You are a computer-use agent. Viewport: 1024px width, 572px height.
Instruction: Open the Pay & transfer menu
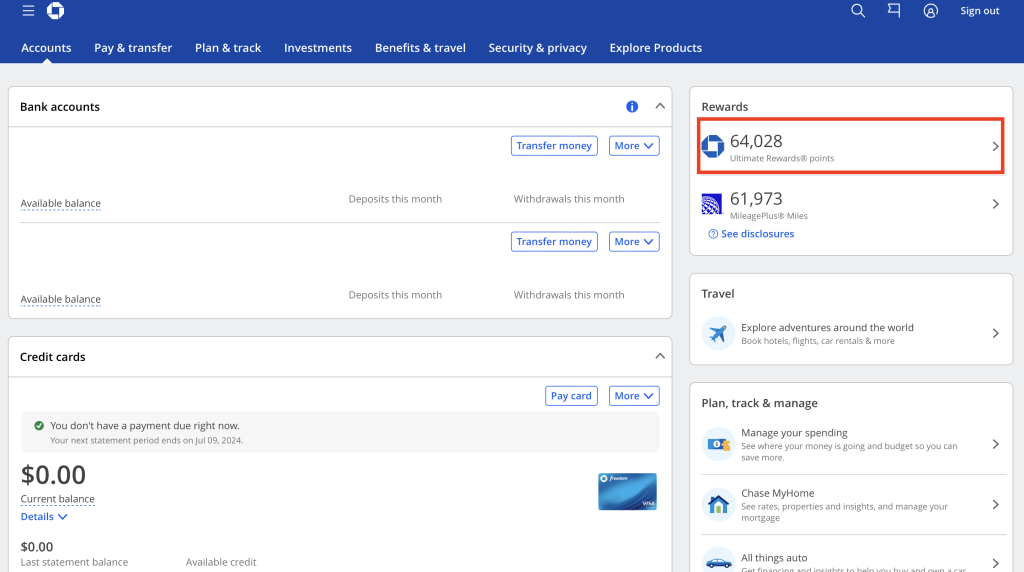click(x=133, y=48)
